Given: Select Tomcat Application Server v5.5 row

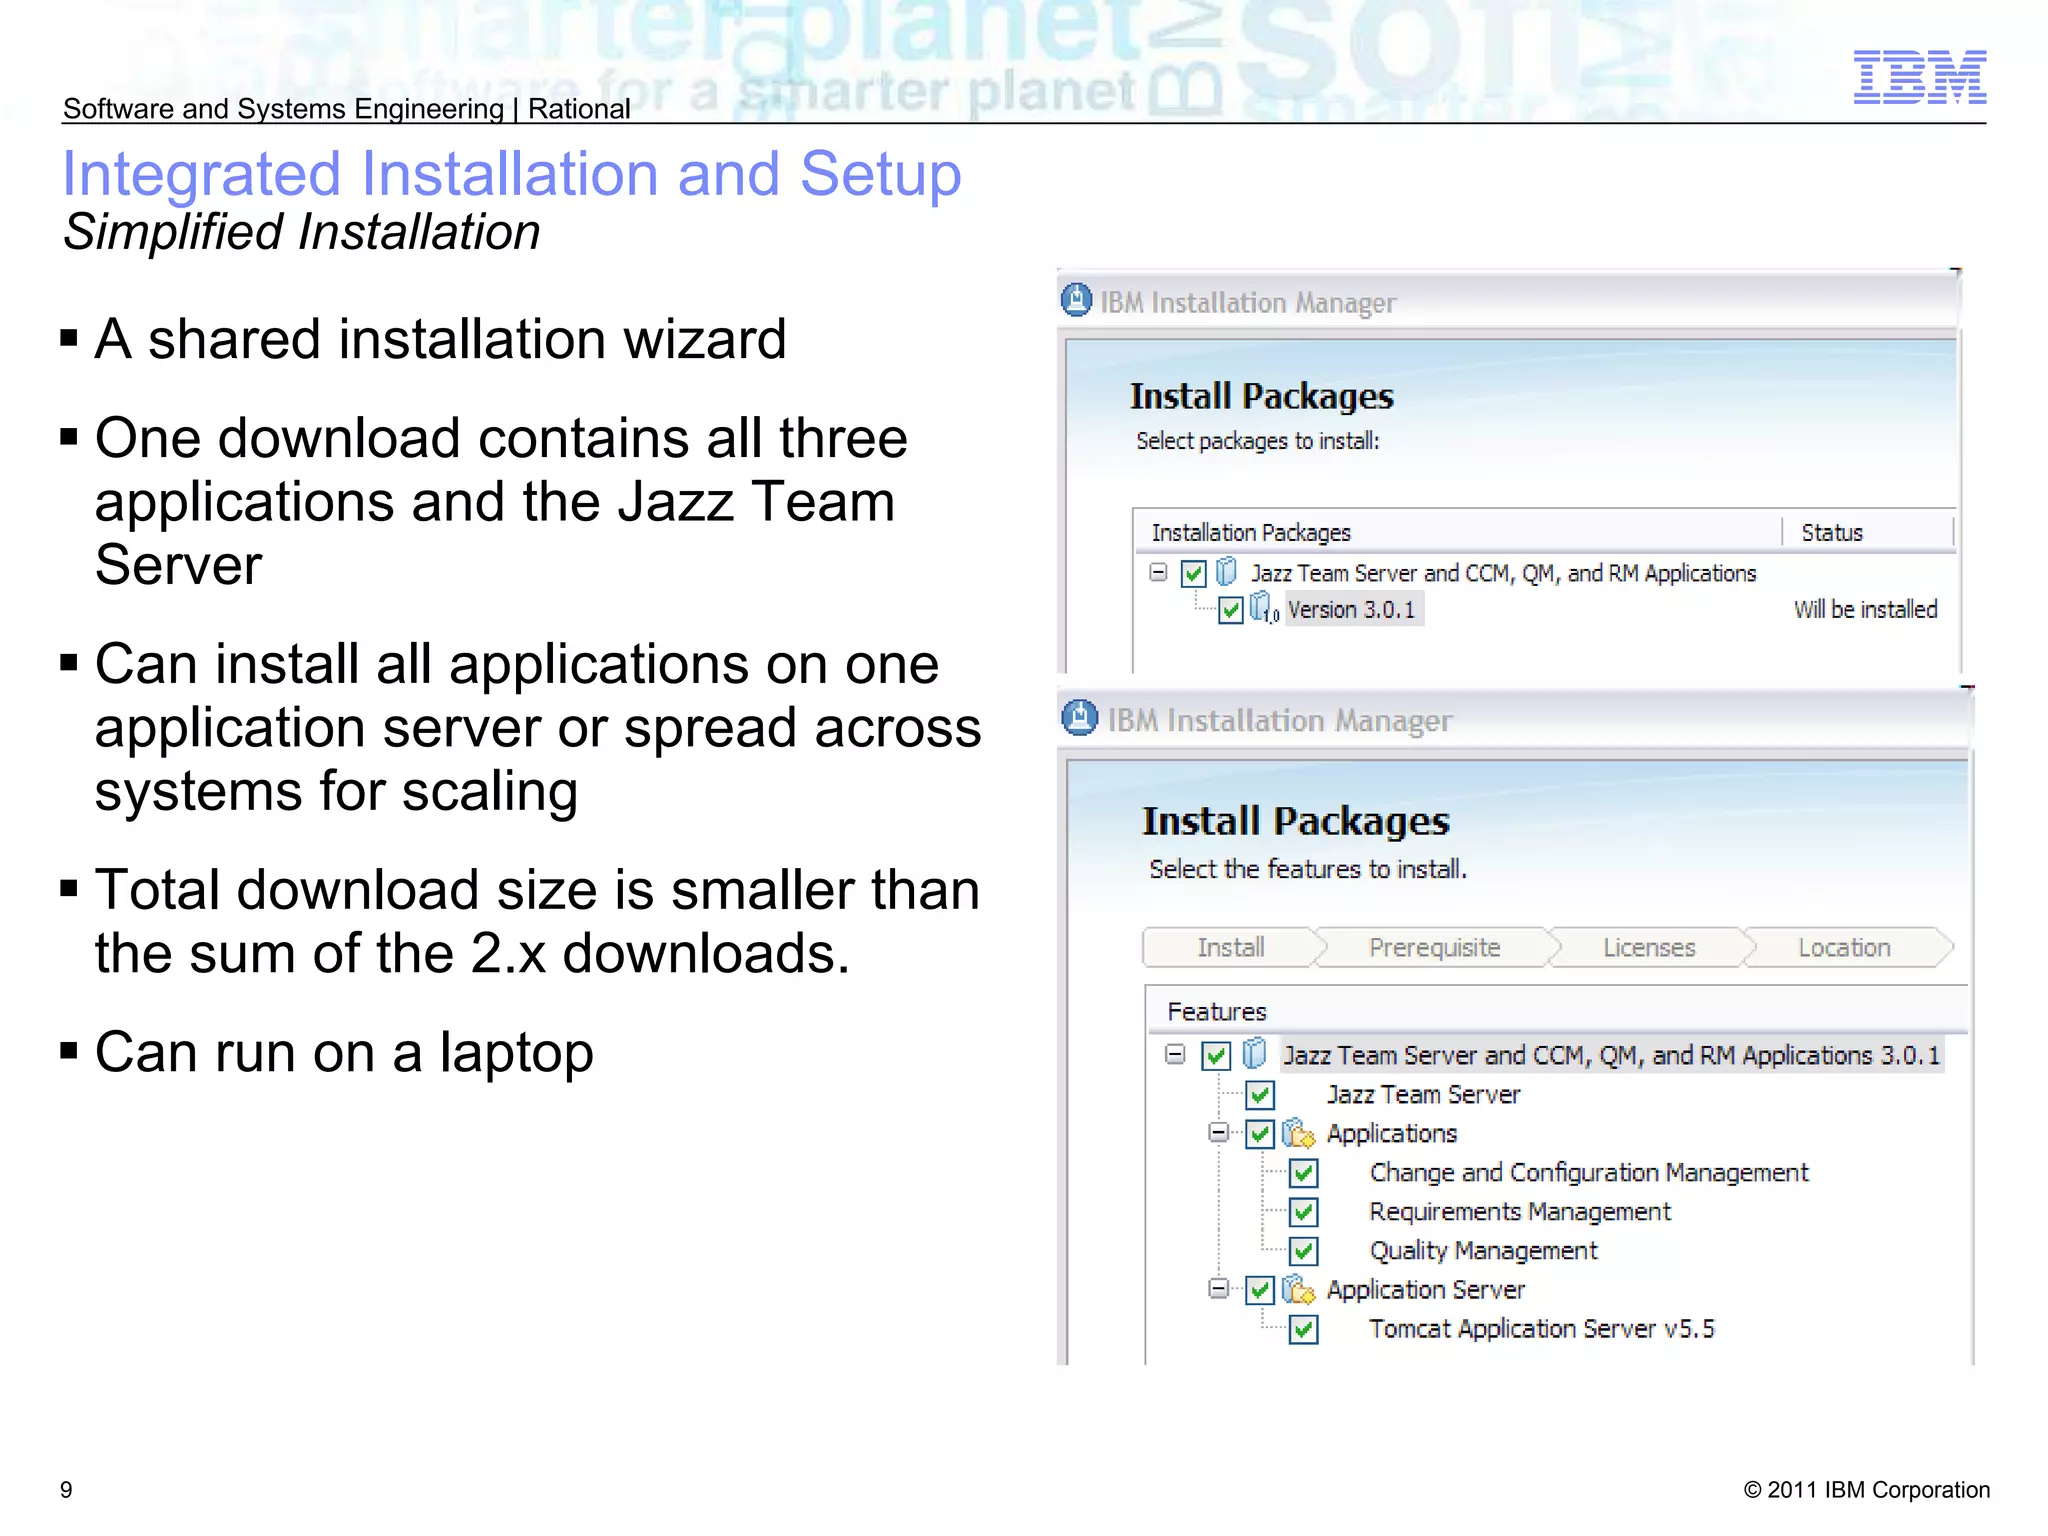Looking at the screenshot, I should click(x=1541, y=1329).
